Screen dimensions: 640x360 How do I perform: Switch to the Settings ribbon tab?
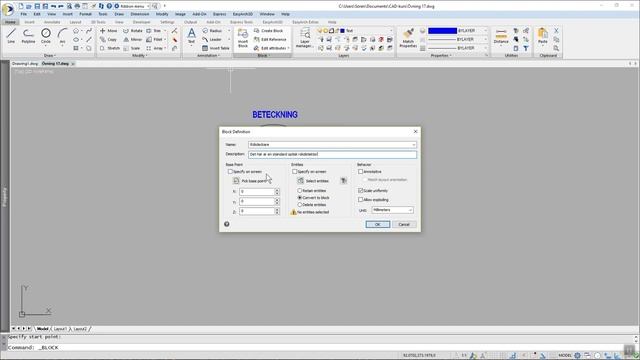(x=167, y=22)
